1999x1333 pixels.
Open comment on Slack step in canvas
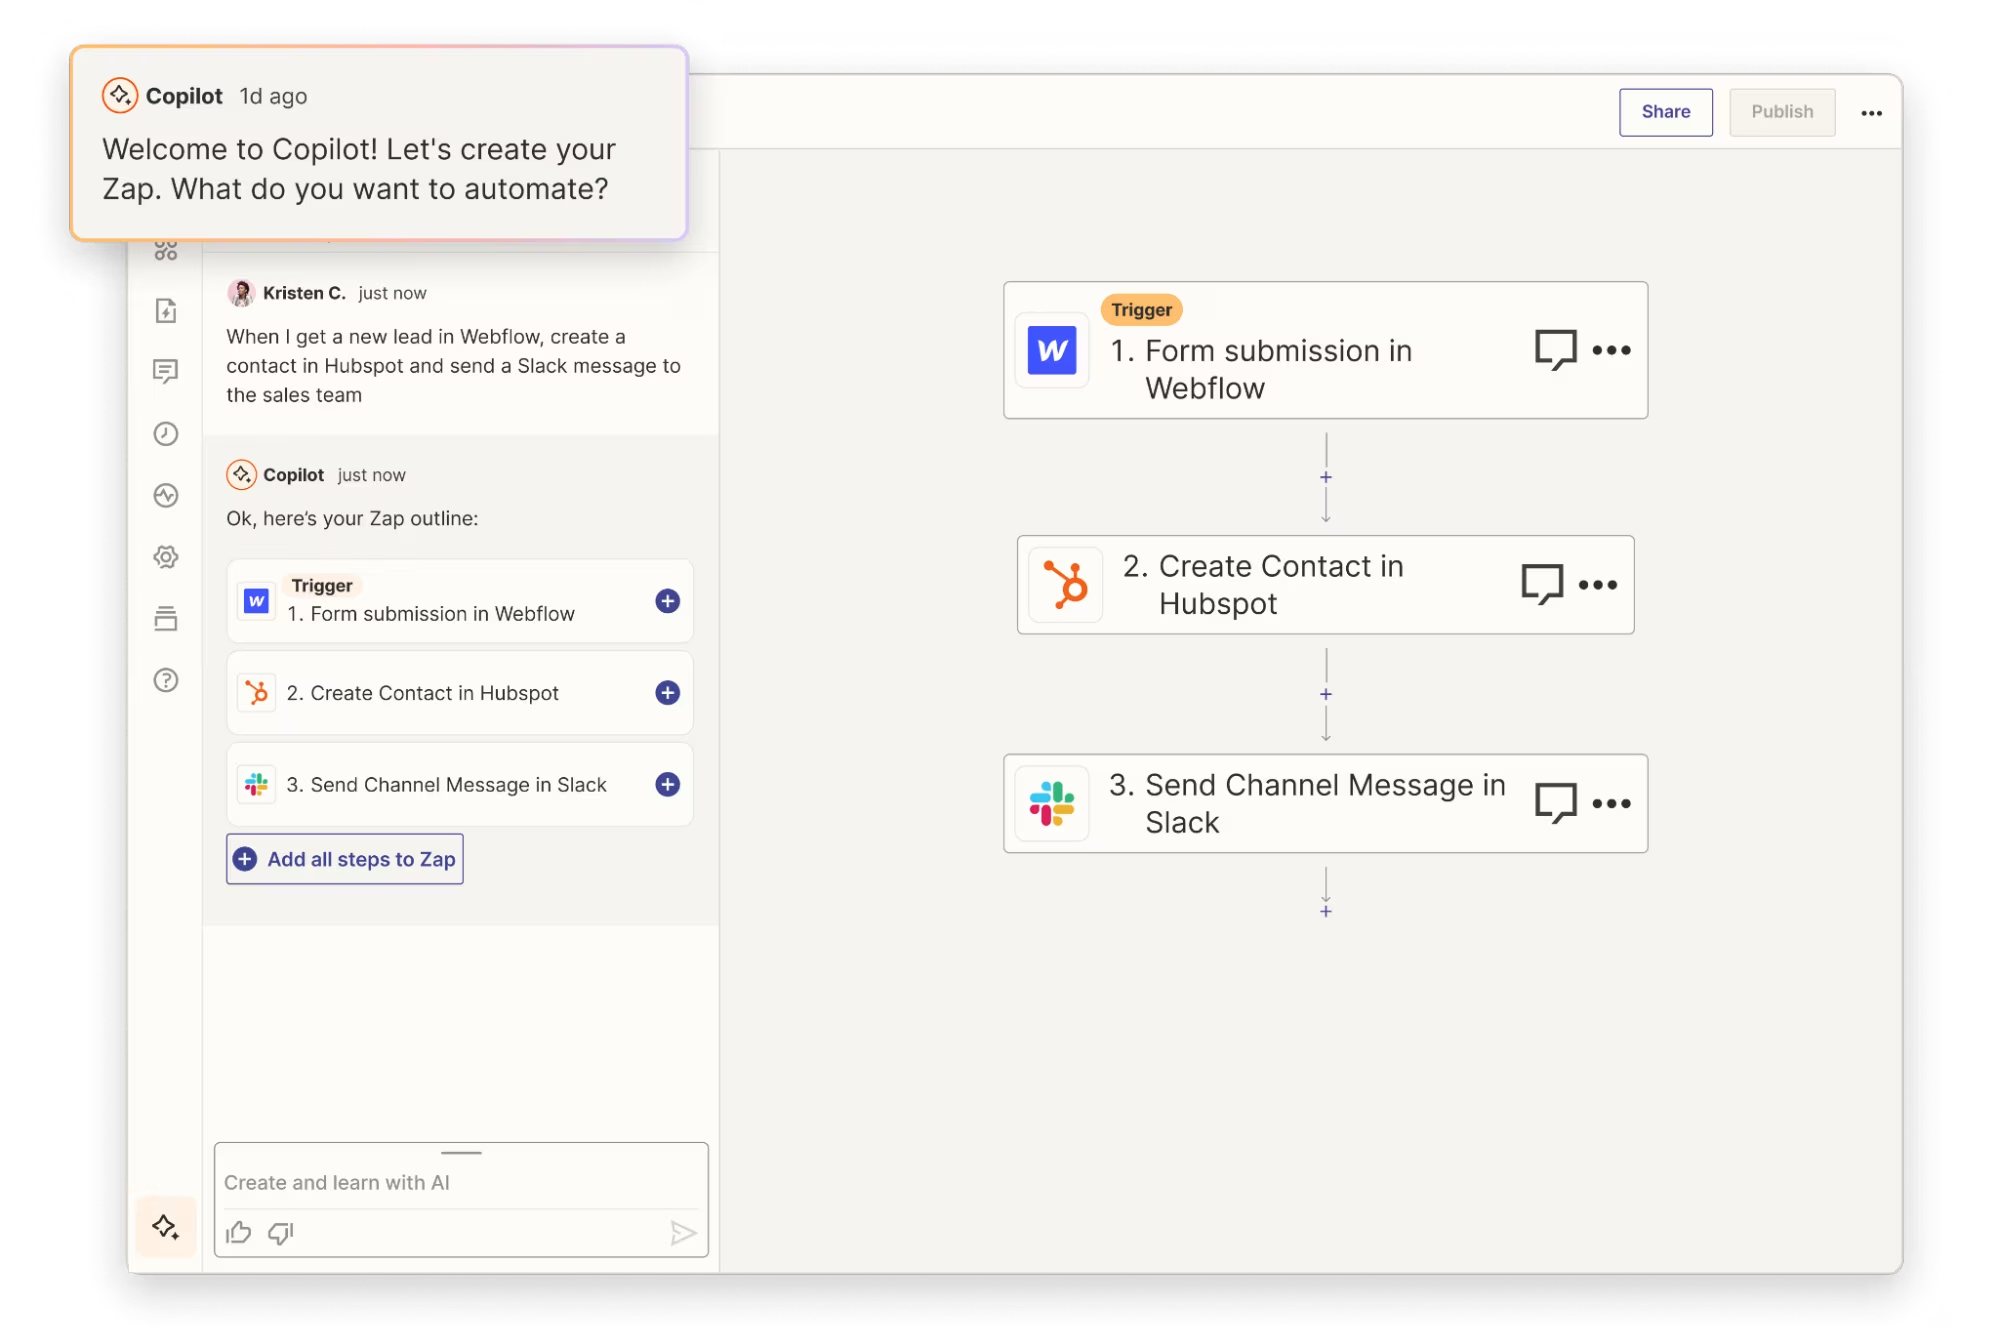[1556, 803]
